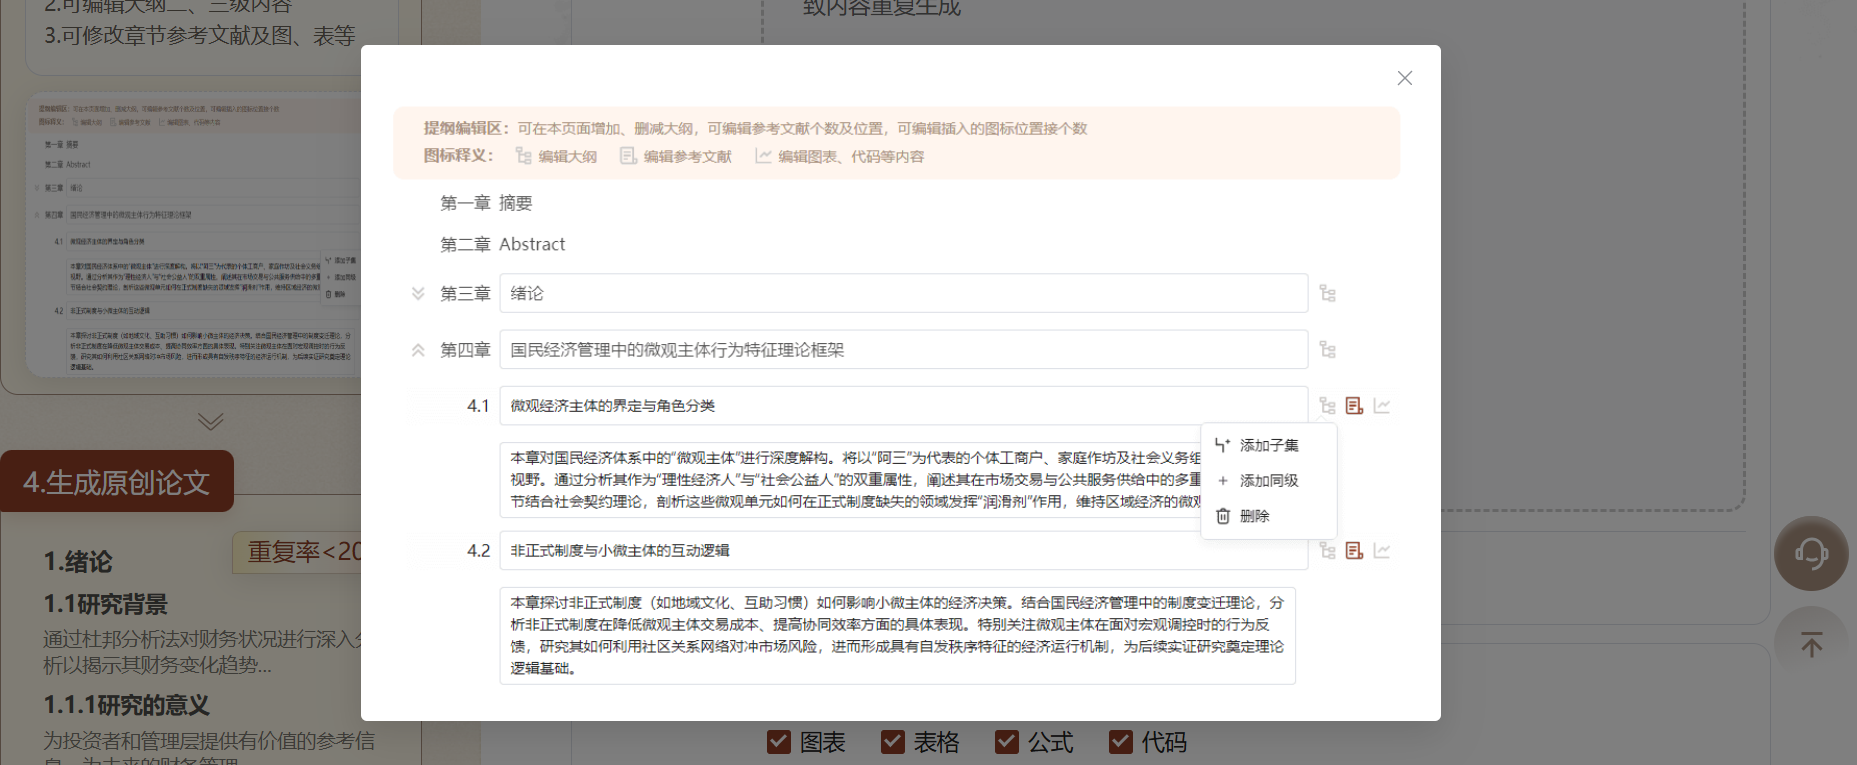Edit the 第四章 title input field
Image resolution: width=1857 pixels, height=765 pixels.
tap(903, 349)
